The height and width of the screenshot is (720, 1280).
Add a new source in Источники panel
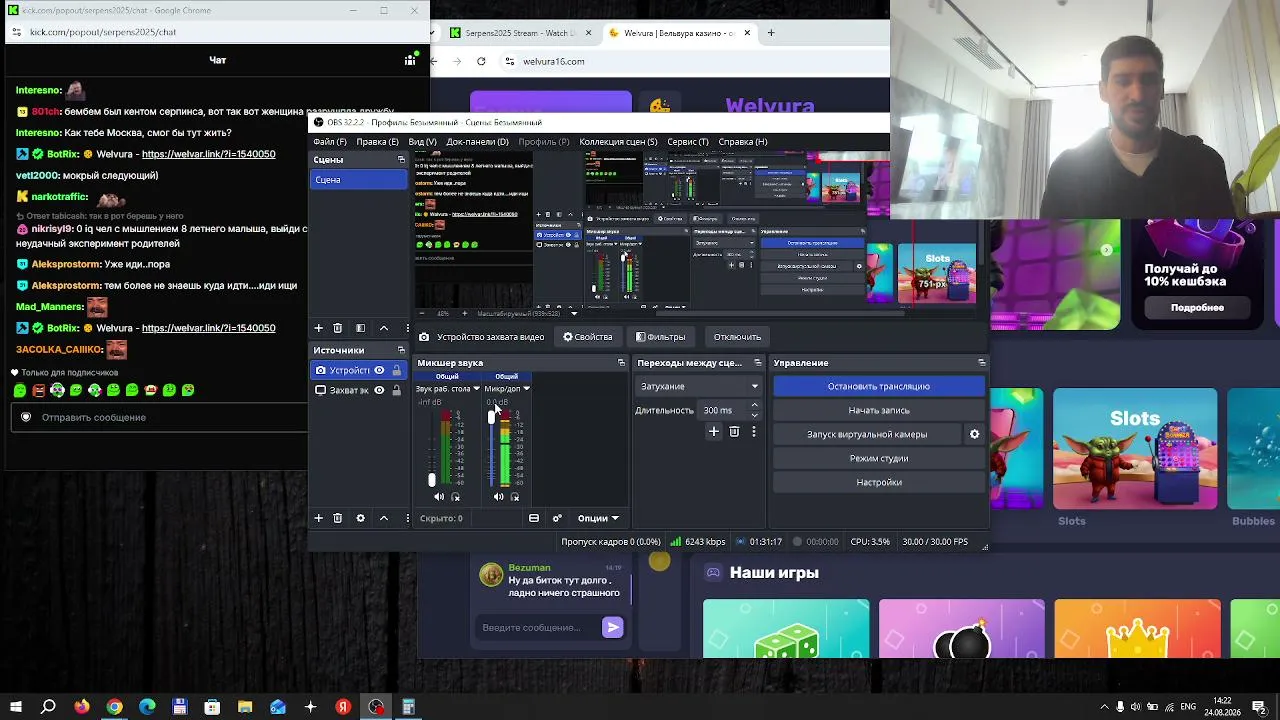(319, 518)
